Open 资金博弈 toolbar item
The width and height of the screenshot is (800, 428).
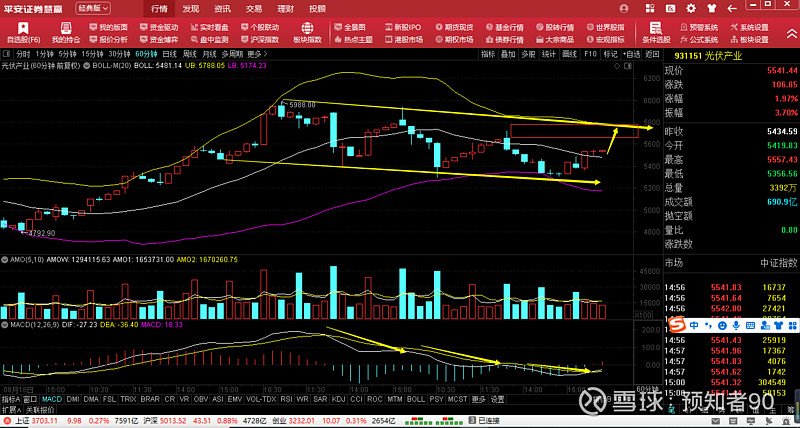tap(159, 39)
